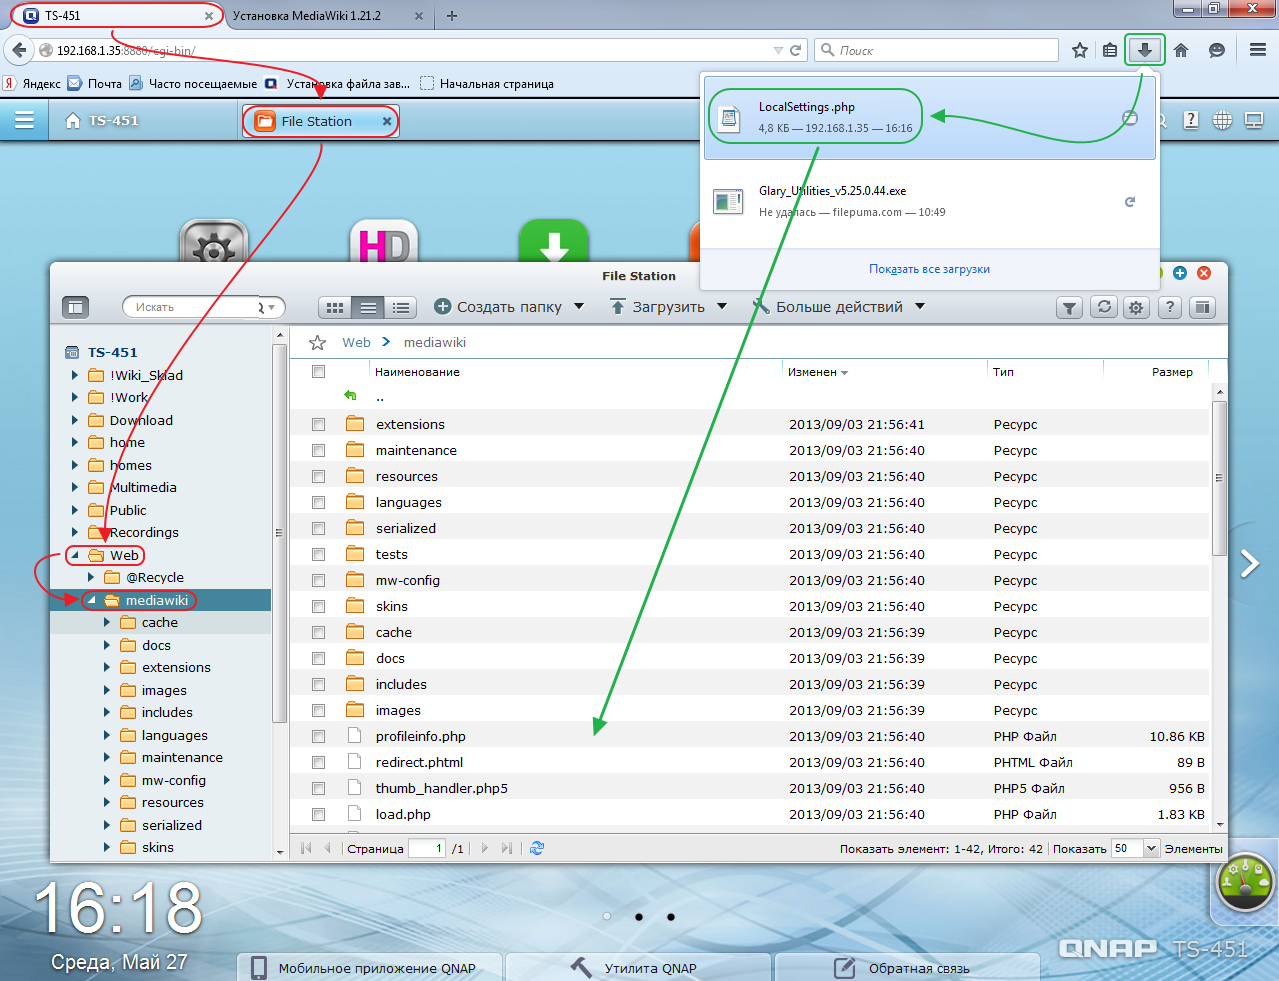This screenshot has width=1279, height=981.
Task: Tick the select-all checkbox in file list header
Action: (x=319, y=372)
